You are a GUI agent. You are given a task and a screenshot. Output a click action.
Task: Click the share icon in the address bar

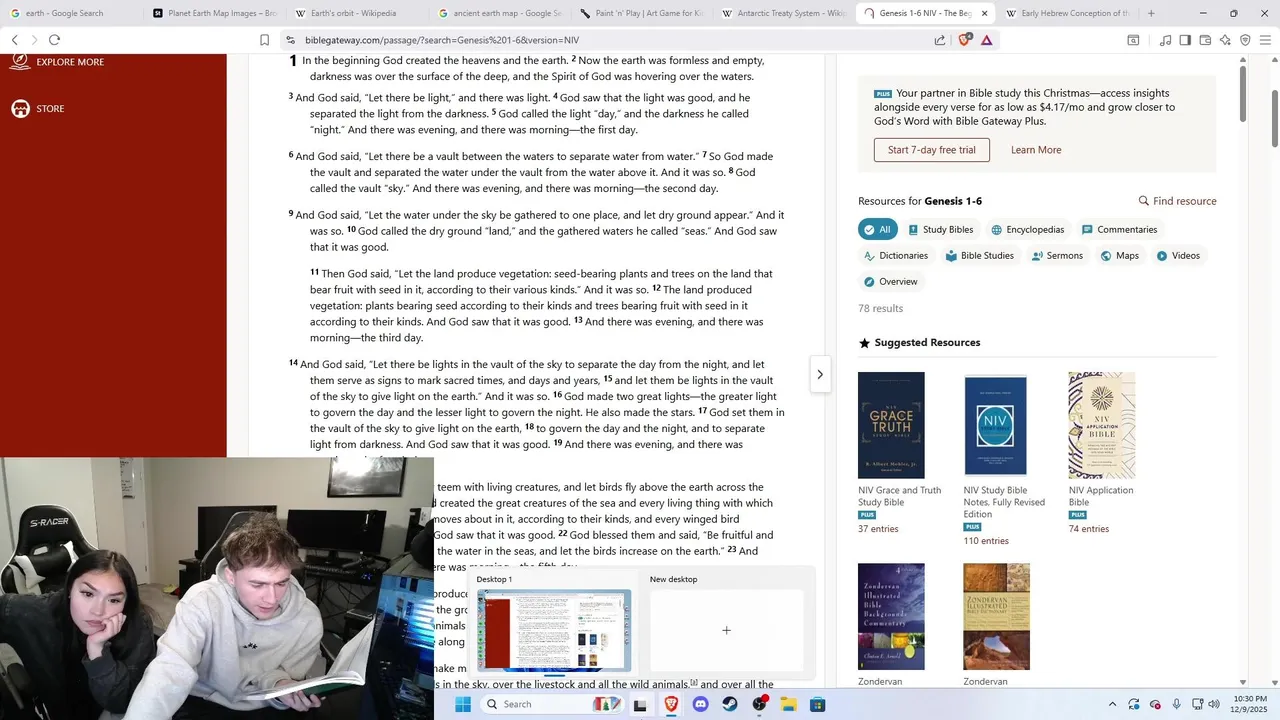coord(940,40)
